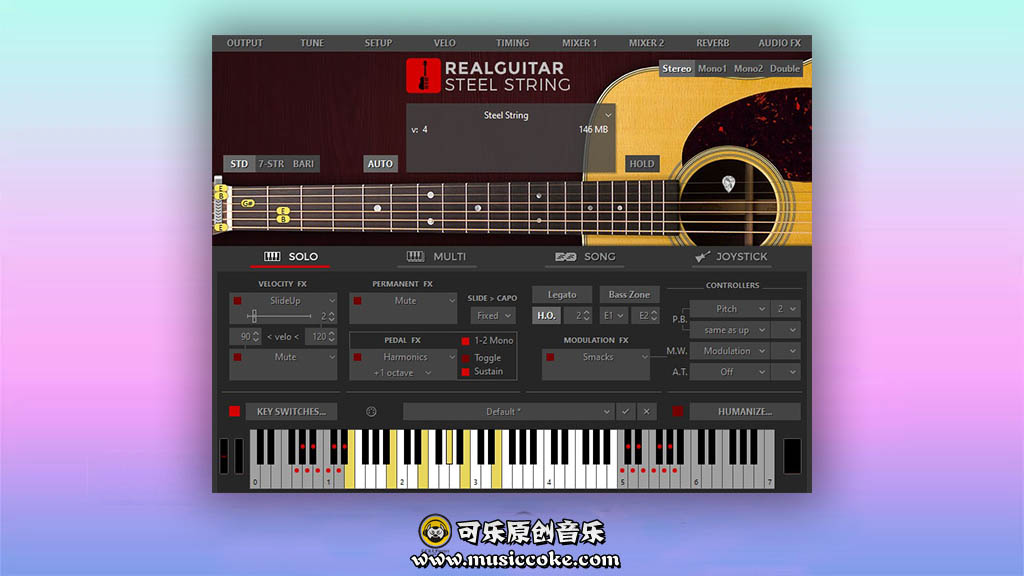1024x576 pixels.
Task: Toggle the Permanent FX Mute red indicator
Action: (358, 300)
